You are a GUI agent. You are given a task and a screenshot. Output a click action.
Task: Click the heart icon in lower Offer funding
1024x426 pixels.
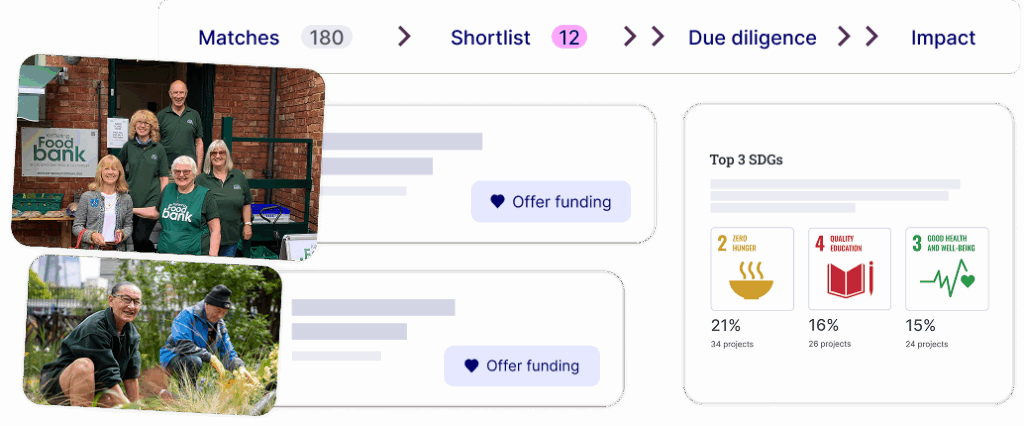pos(472,366)
